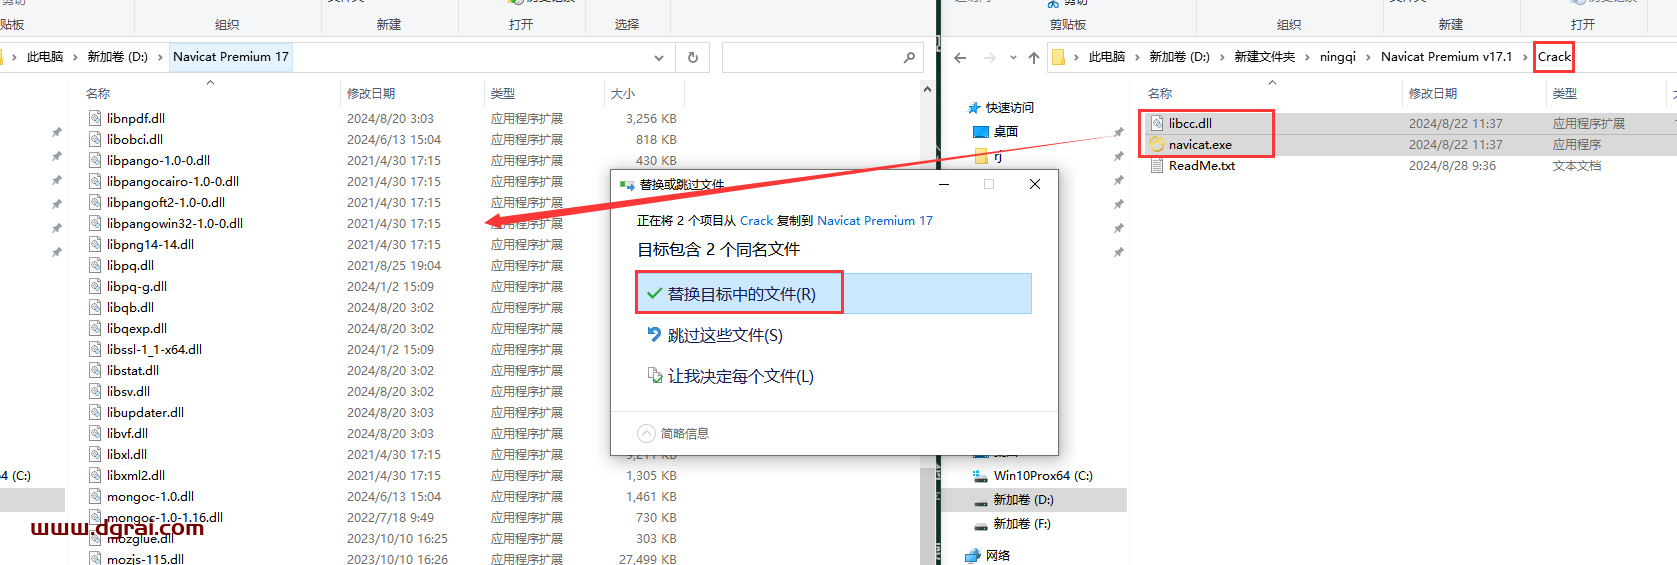Click the search magnifier icon in left window
This screenshot has height=565, width=1677.
tap(909, 58)
